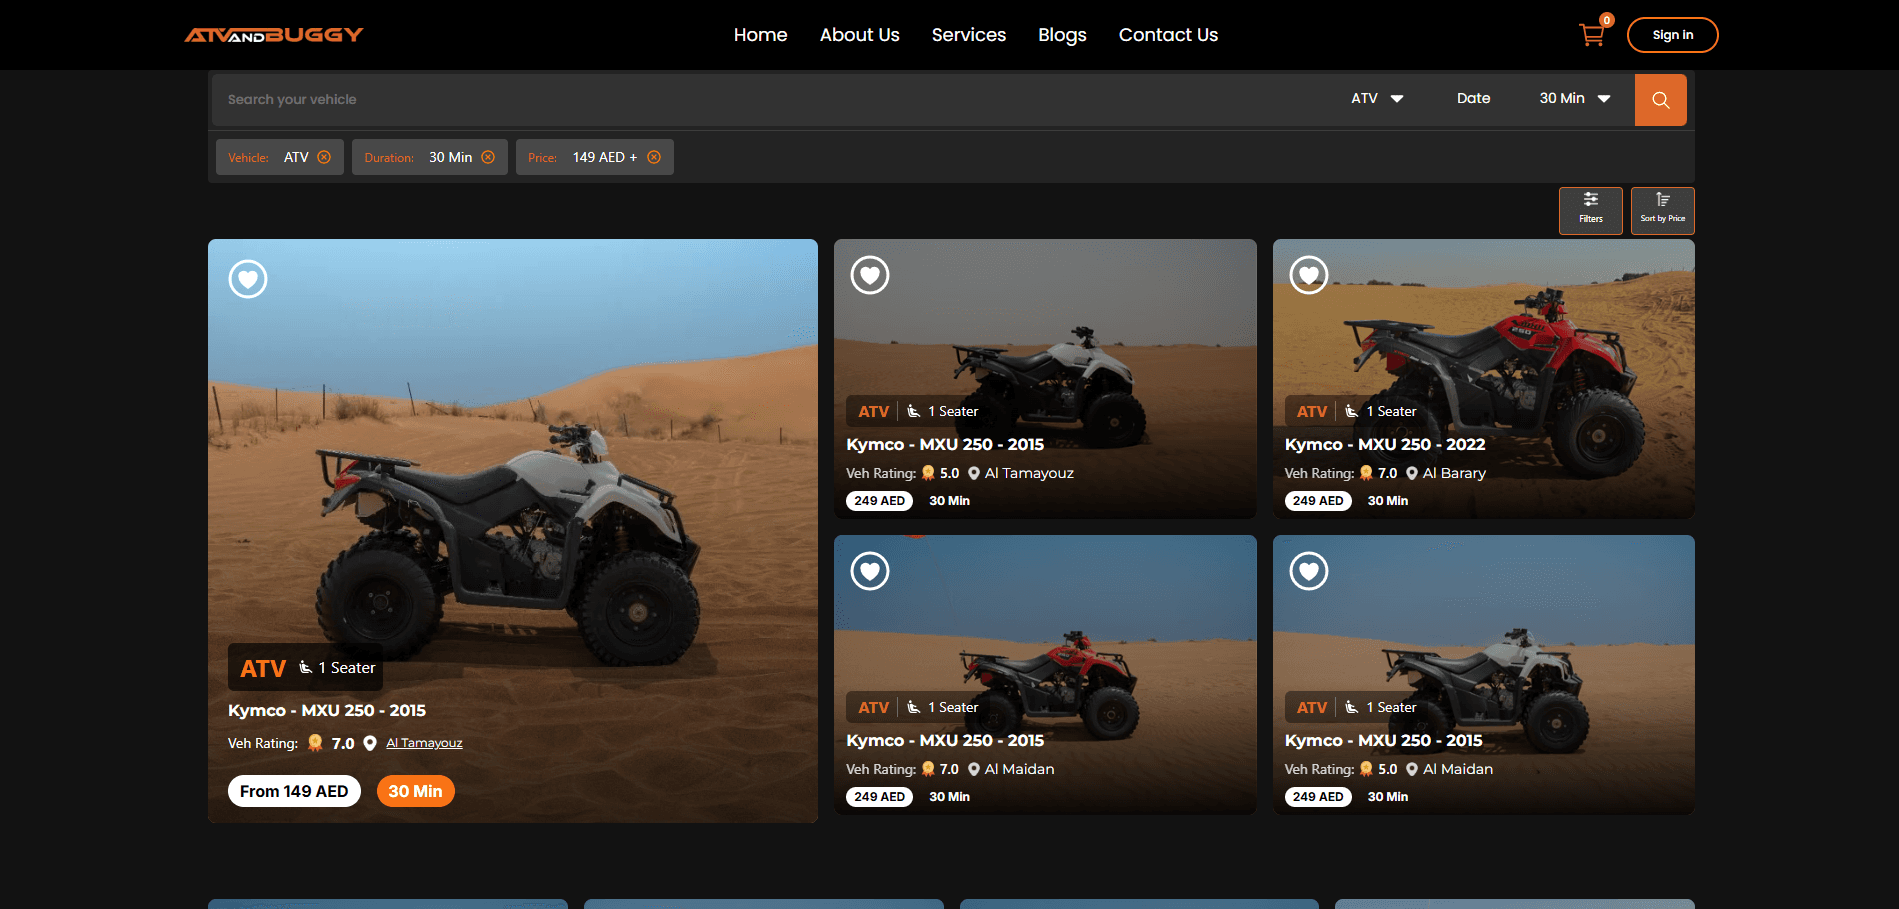The height and width of the screenshot is (909, 1899).
Task: Open the Date picker
Action: (1473, 98)
